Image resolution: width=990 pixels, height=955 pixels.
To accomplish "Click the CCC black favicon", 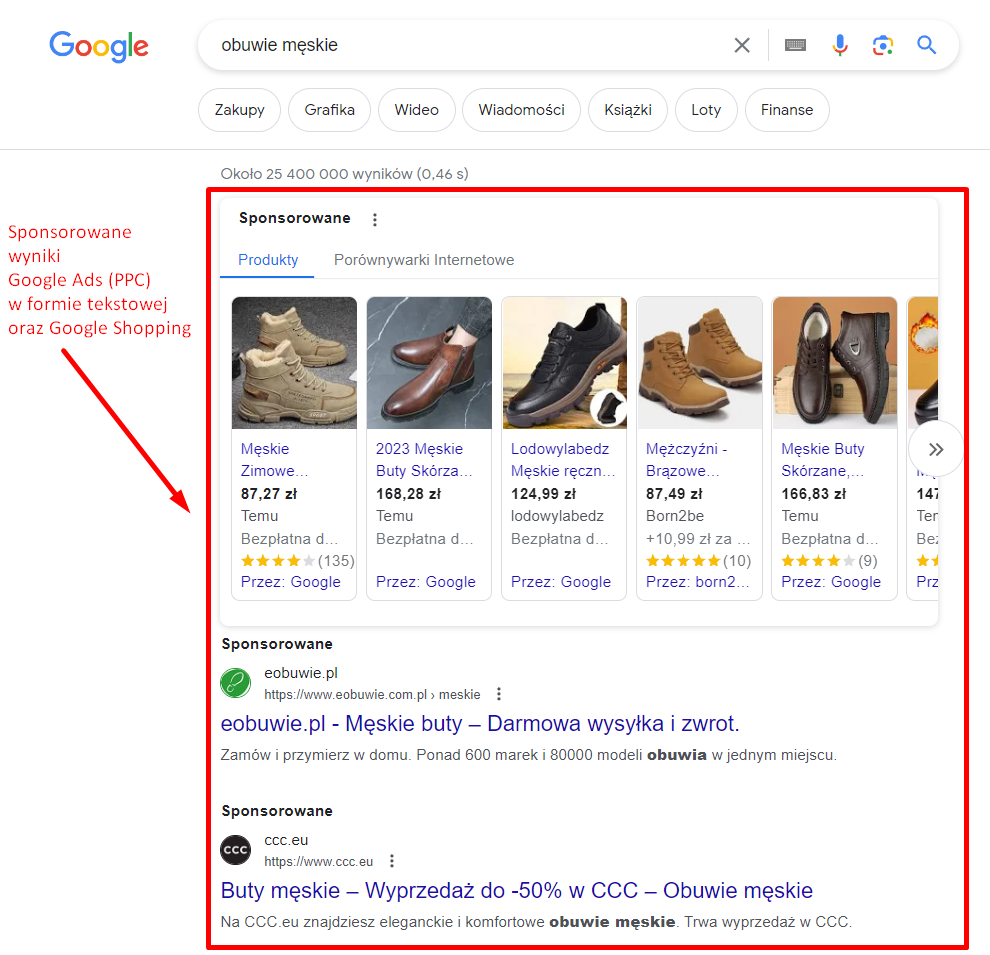I will click(236, 850).
